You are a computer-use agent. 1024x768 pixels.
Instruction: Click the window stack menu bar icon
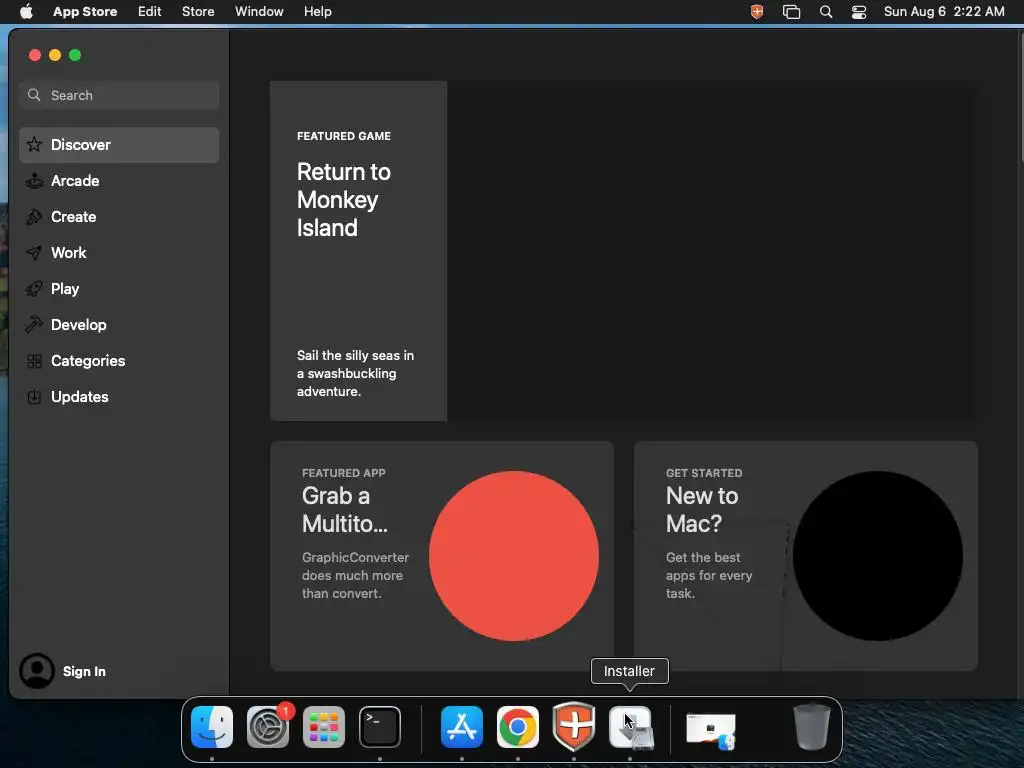point(792,12)
